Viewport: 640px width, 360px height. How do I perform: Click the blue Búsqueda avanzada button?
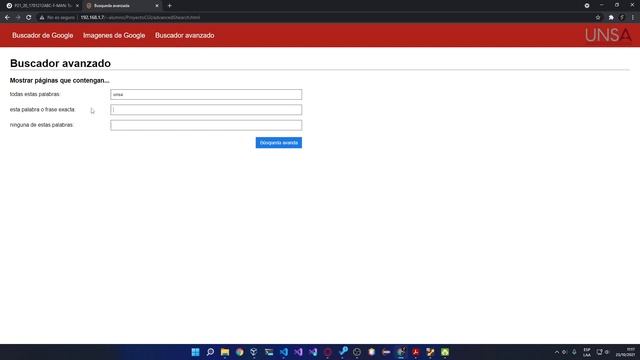279,143
